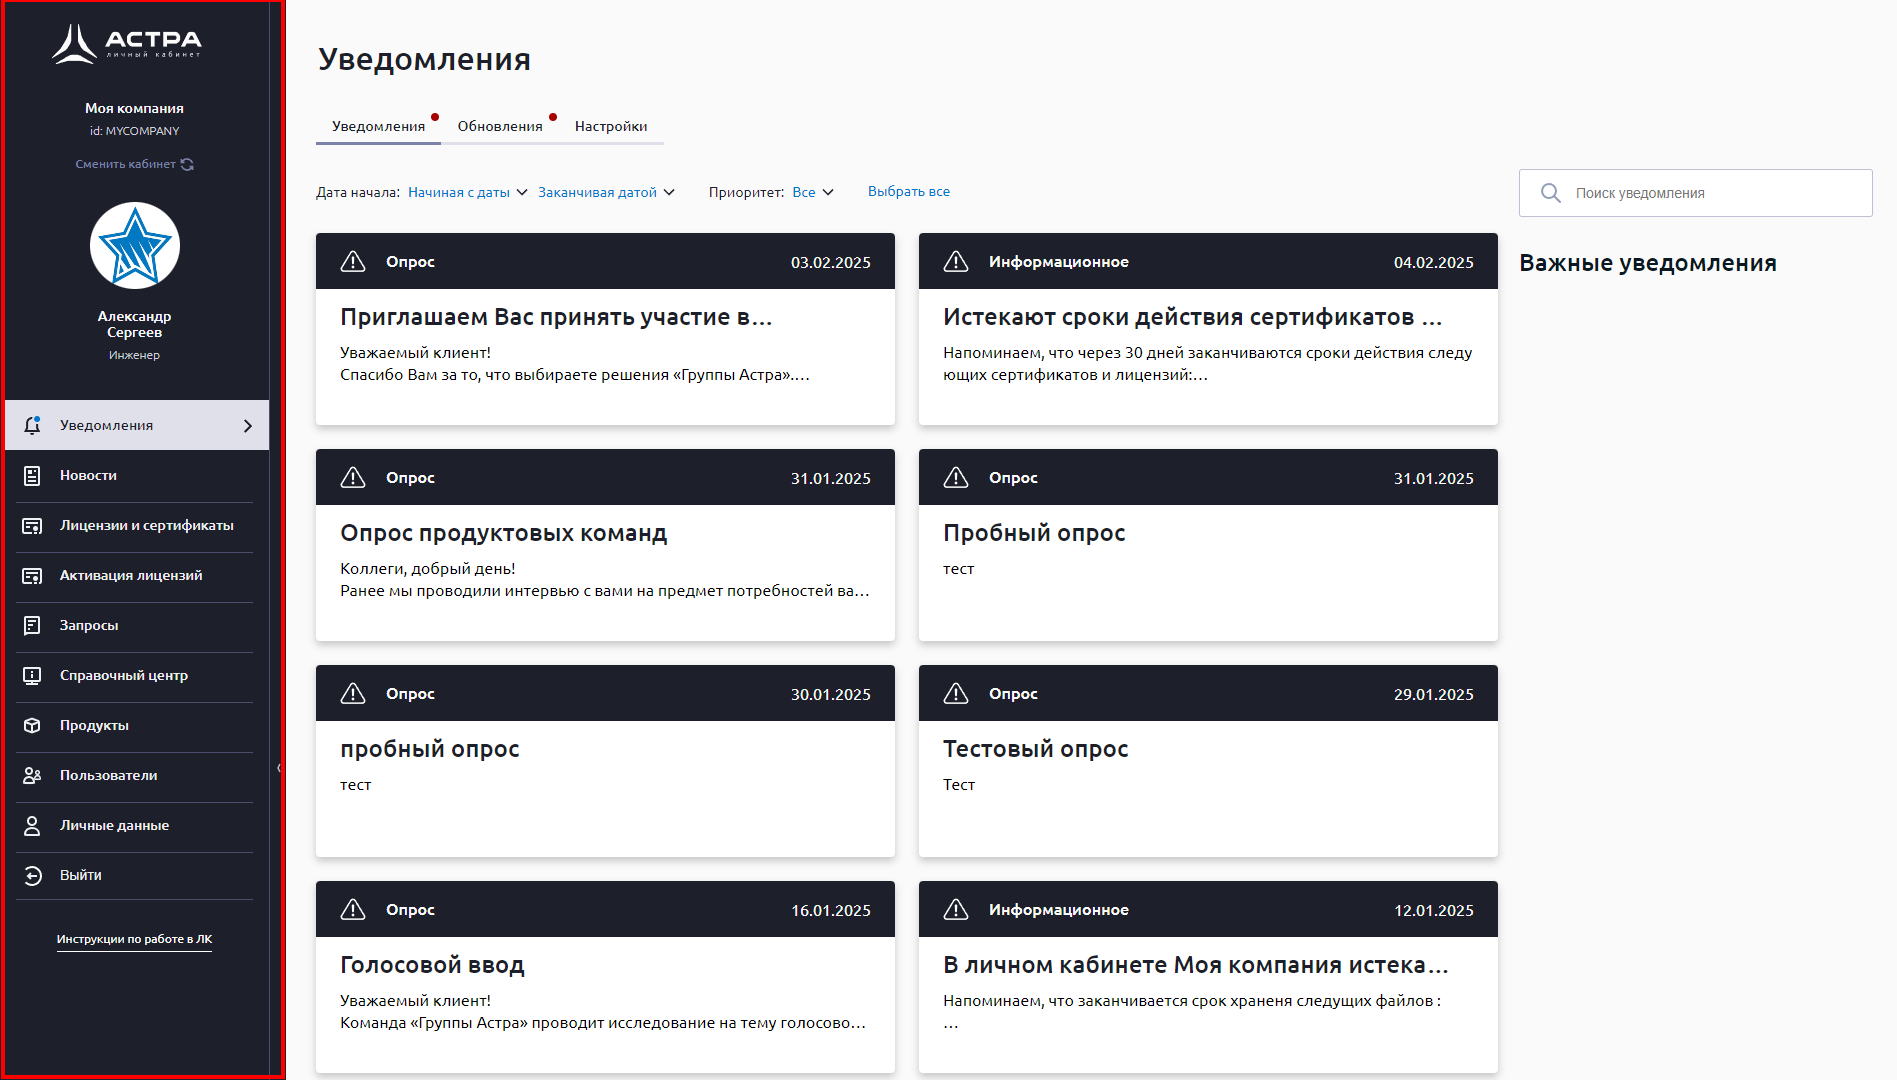Collapse the sidebar using its edge arrow

tap(279, 768)
